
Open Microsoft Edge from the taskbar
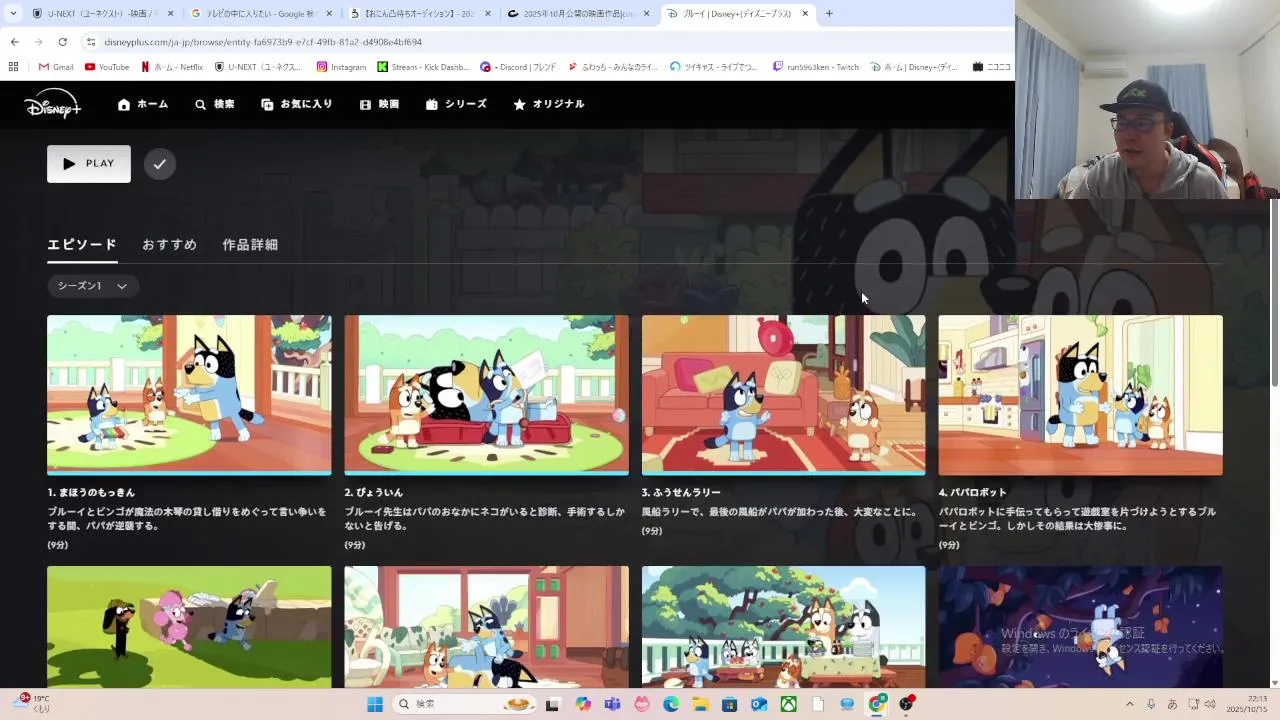(x=671, y=704)
